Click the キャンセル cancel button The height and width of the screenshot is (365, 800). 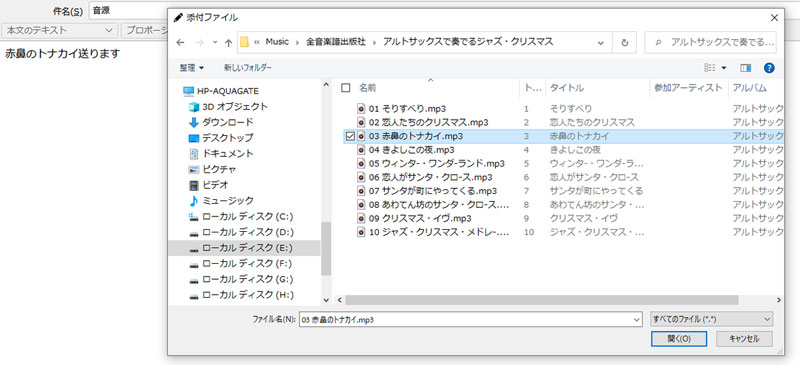click(744, 338)
